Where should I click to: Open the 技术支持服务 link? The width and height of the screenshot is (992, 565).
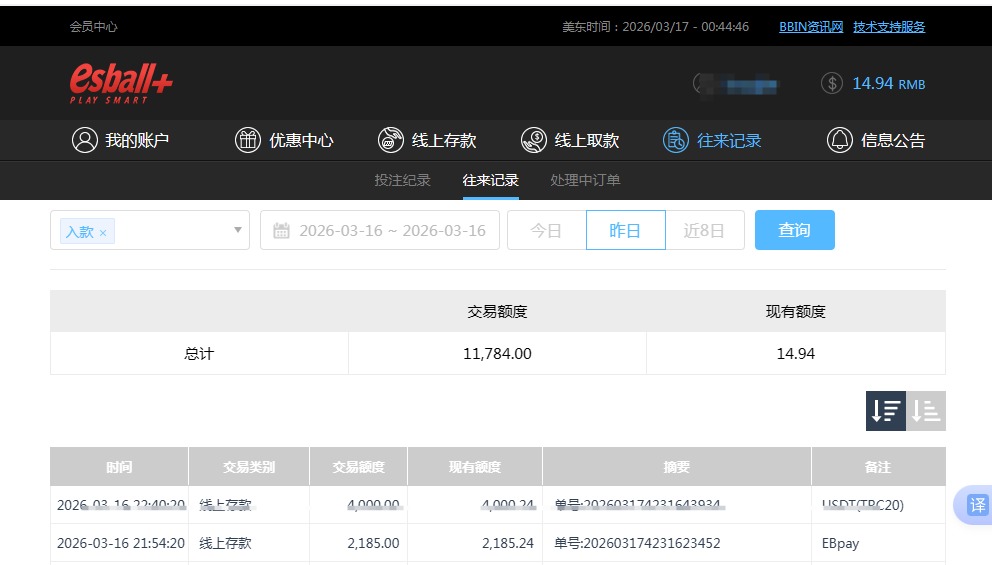point(889,27)
